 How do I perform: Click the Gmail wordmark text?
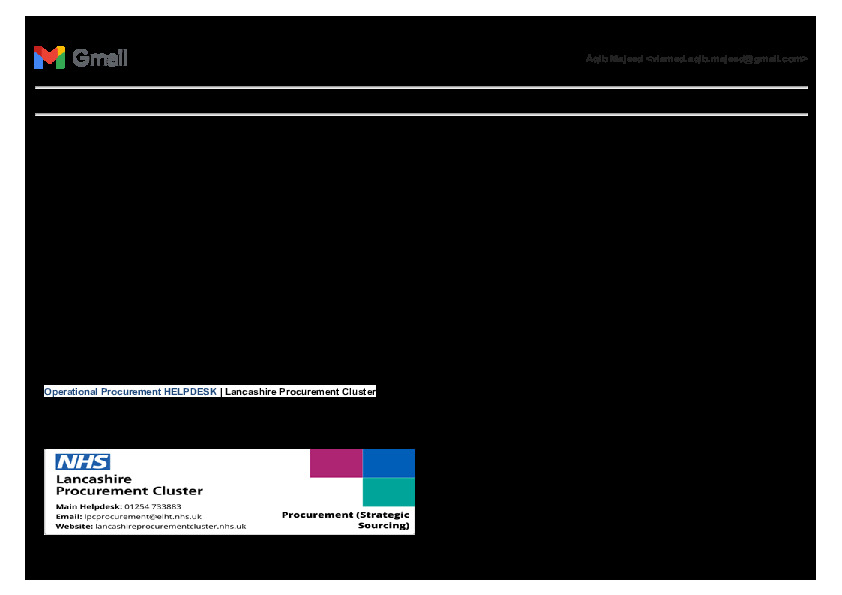(x=100, y=58)
